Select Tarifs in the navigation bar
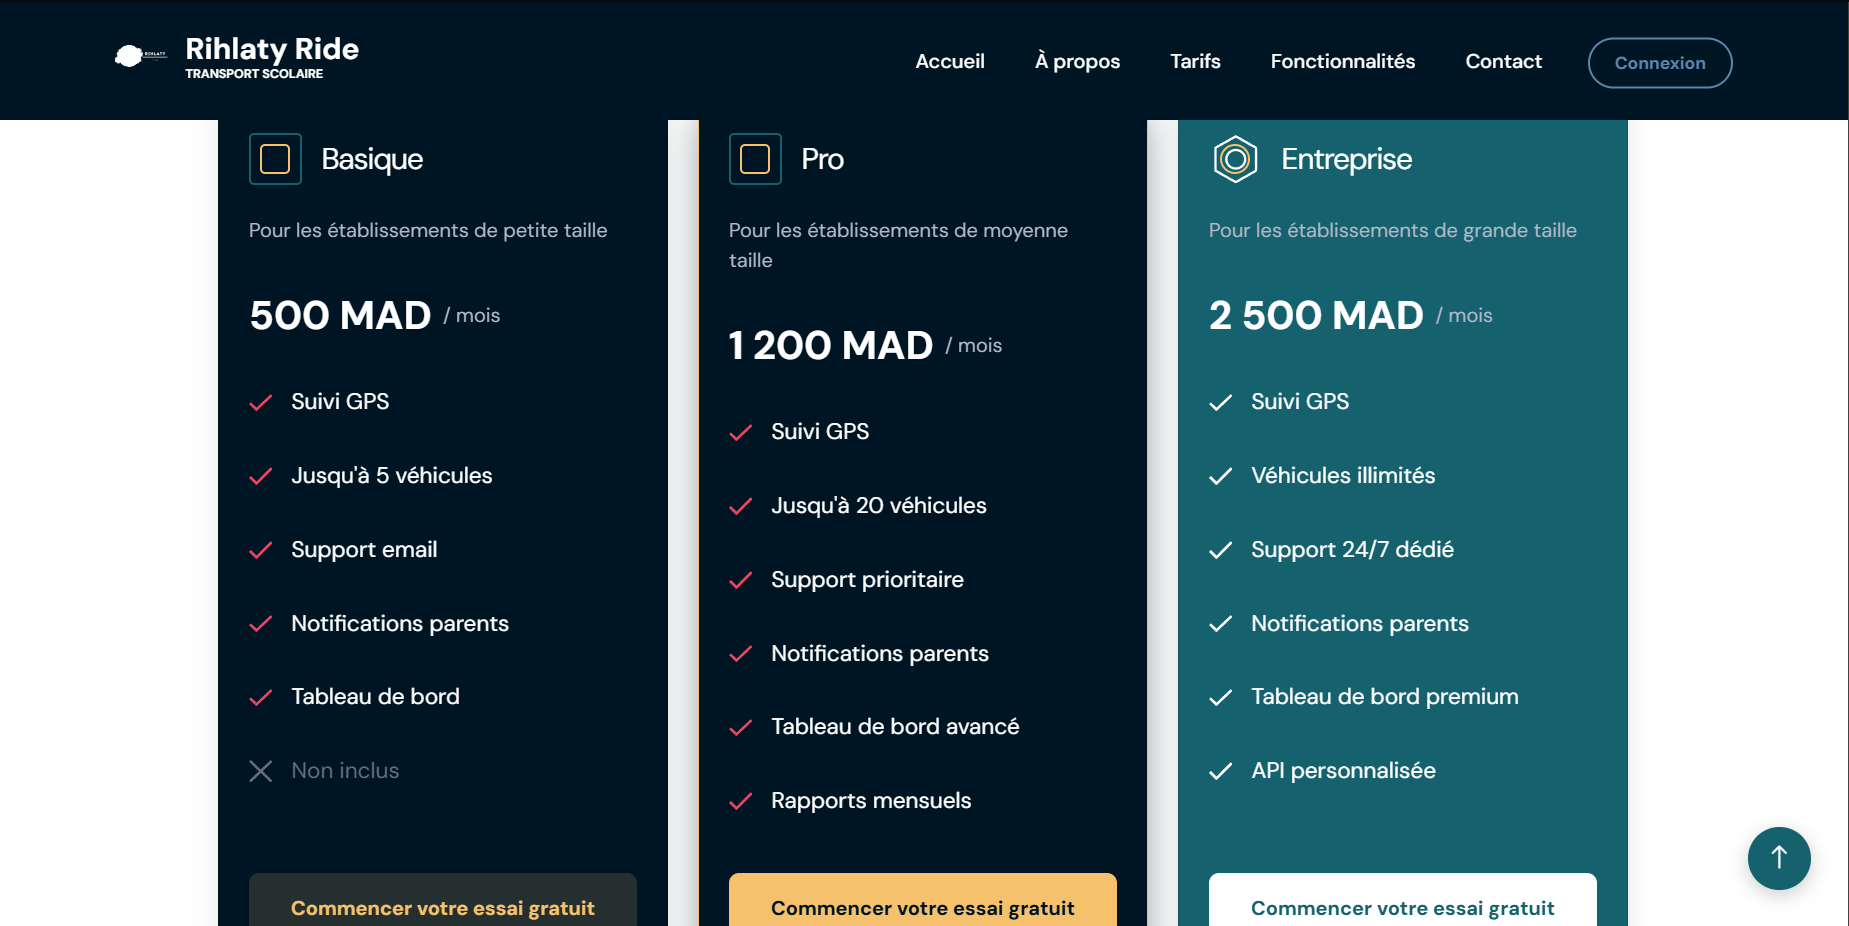 click(1195, 62)
